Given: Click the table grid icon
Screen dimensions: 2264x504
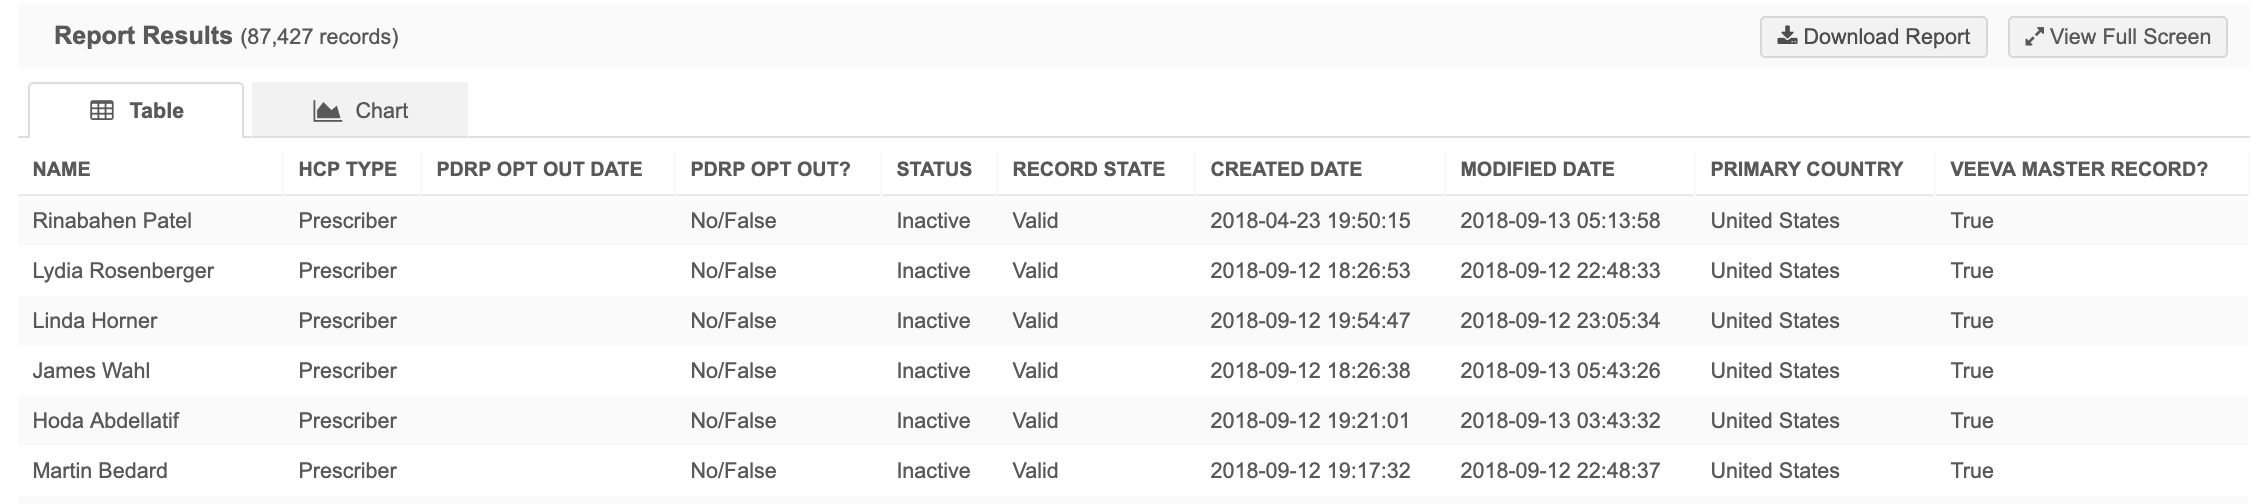Looking at the screenshot, I should click(102, 111).
